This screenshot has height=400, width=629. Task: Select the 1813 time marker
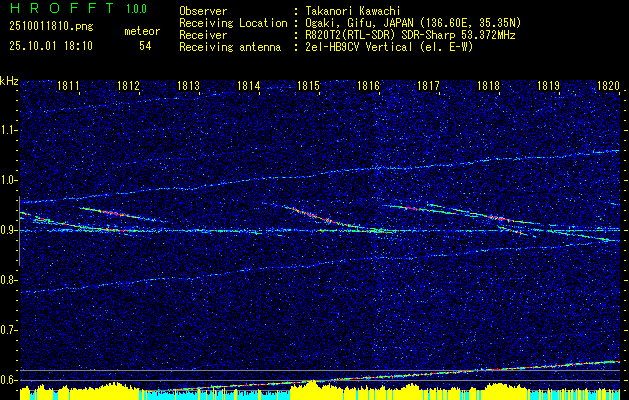[189, 87]
